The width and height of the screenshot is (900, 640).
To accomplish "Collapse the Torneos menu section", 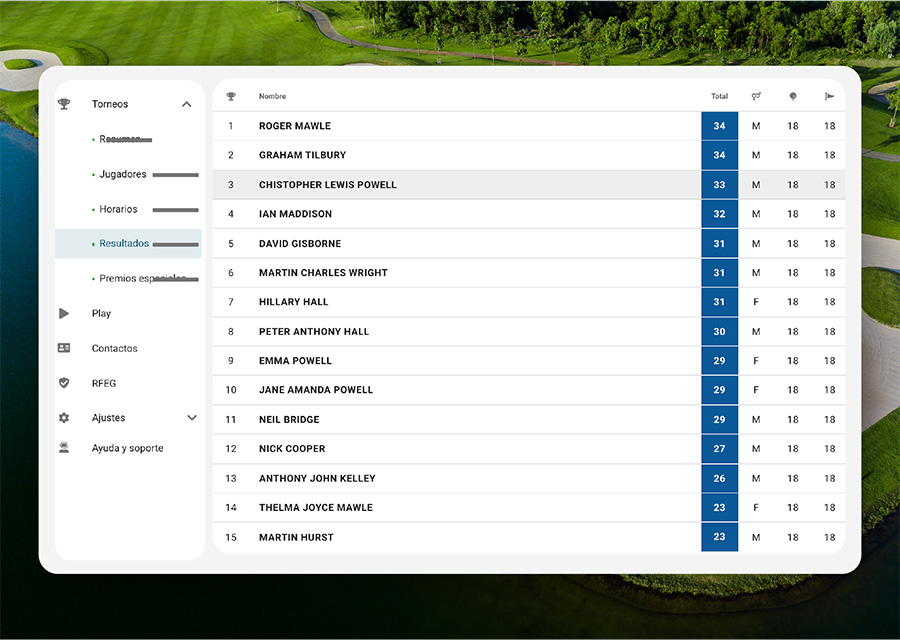I will click(x=186, y=104).
